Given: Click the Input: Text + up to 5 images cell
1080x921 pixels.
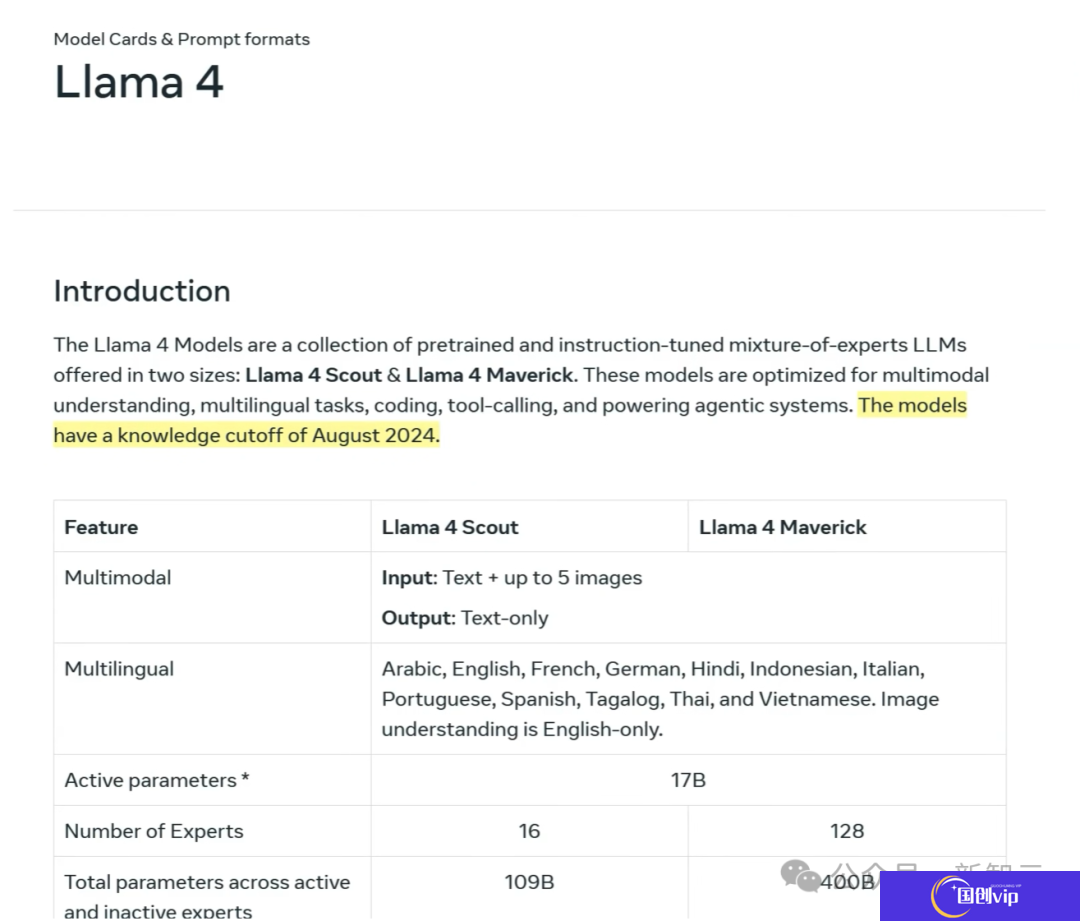Looking at the screenshot, I should point(512,577).
